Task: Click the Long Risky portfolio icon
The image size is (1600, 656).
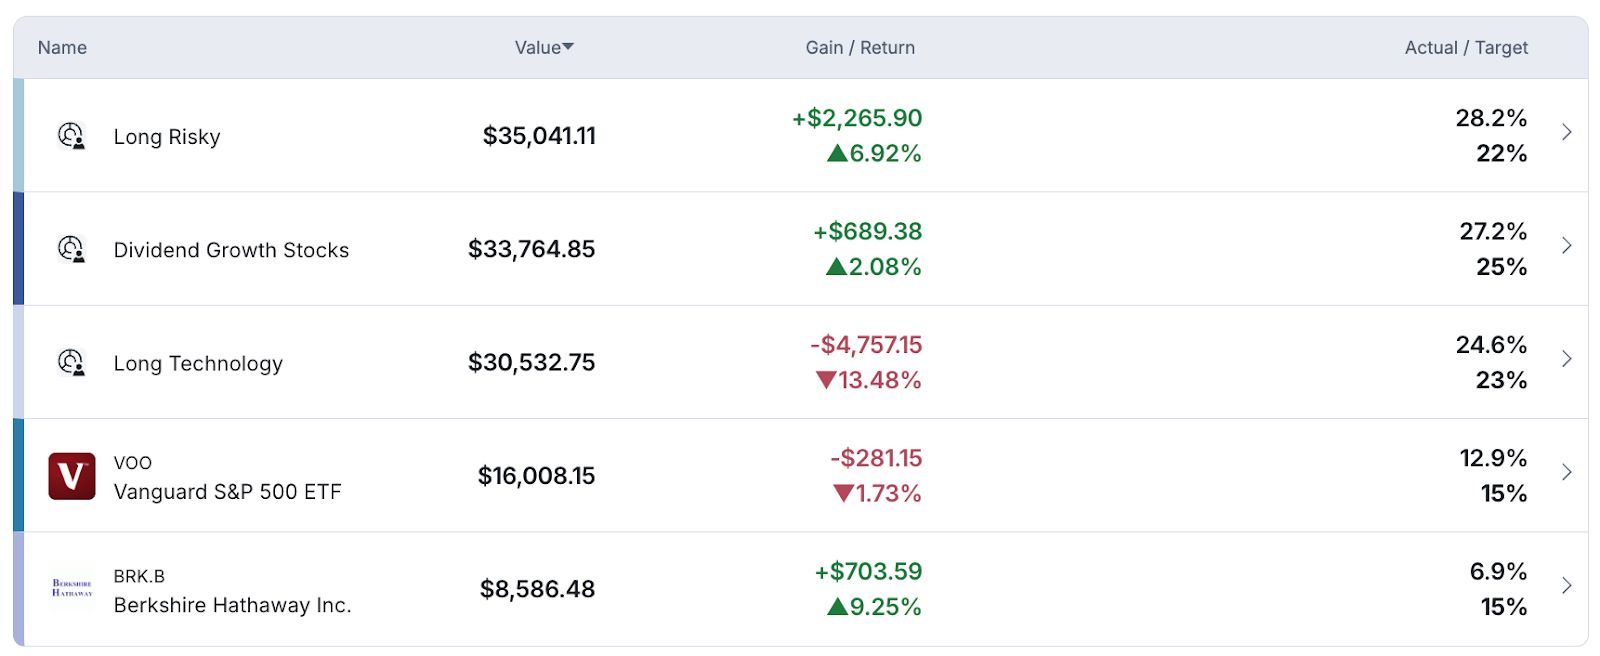Action: coord(71,135)
